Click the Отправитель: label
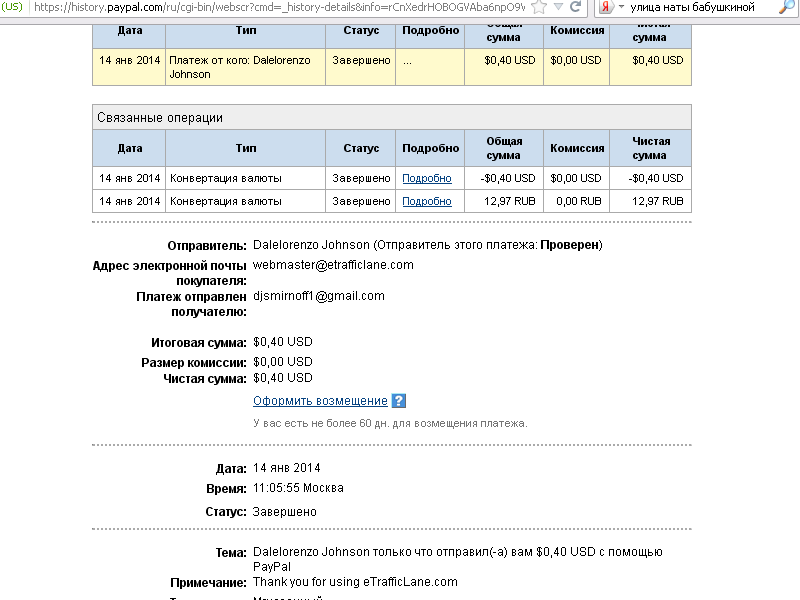Viewport: 800px width, 600px height. pos(207,246)
